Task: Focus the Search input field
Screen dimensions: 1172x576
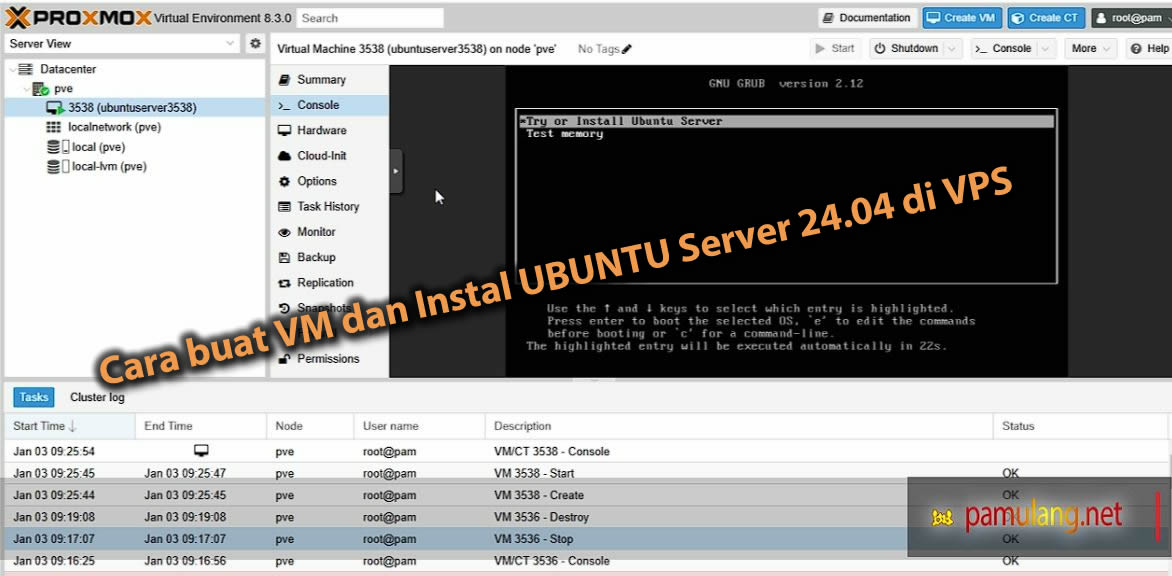Action: [x=370, y=18]
